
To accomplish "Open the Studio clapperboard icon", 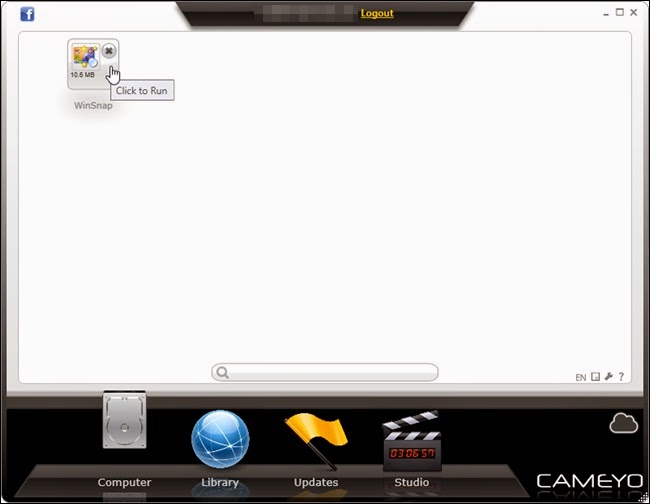I will click(412, 441).
